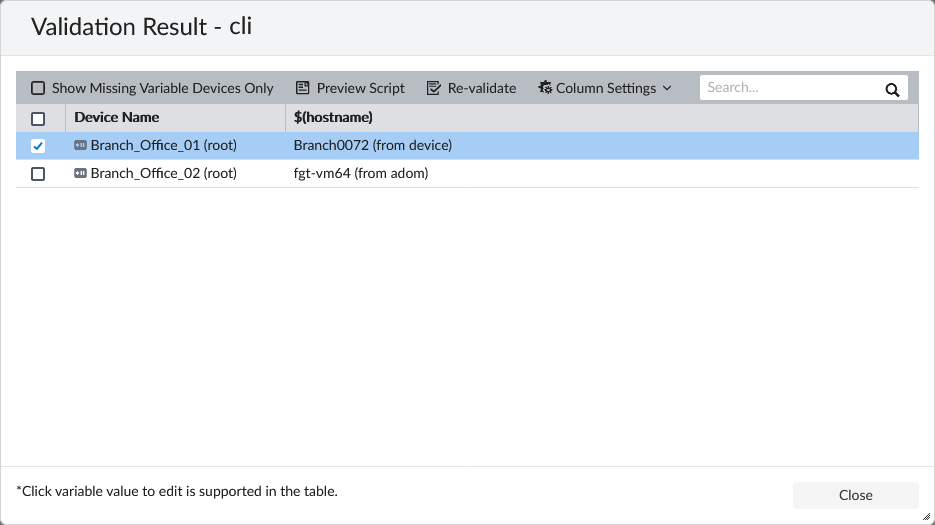Click the Branch_Office_02 device icon

tap(81, 173)
